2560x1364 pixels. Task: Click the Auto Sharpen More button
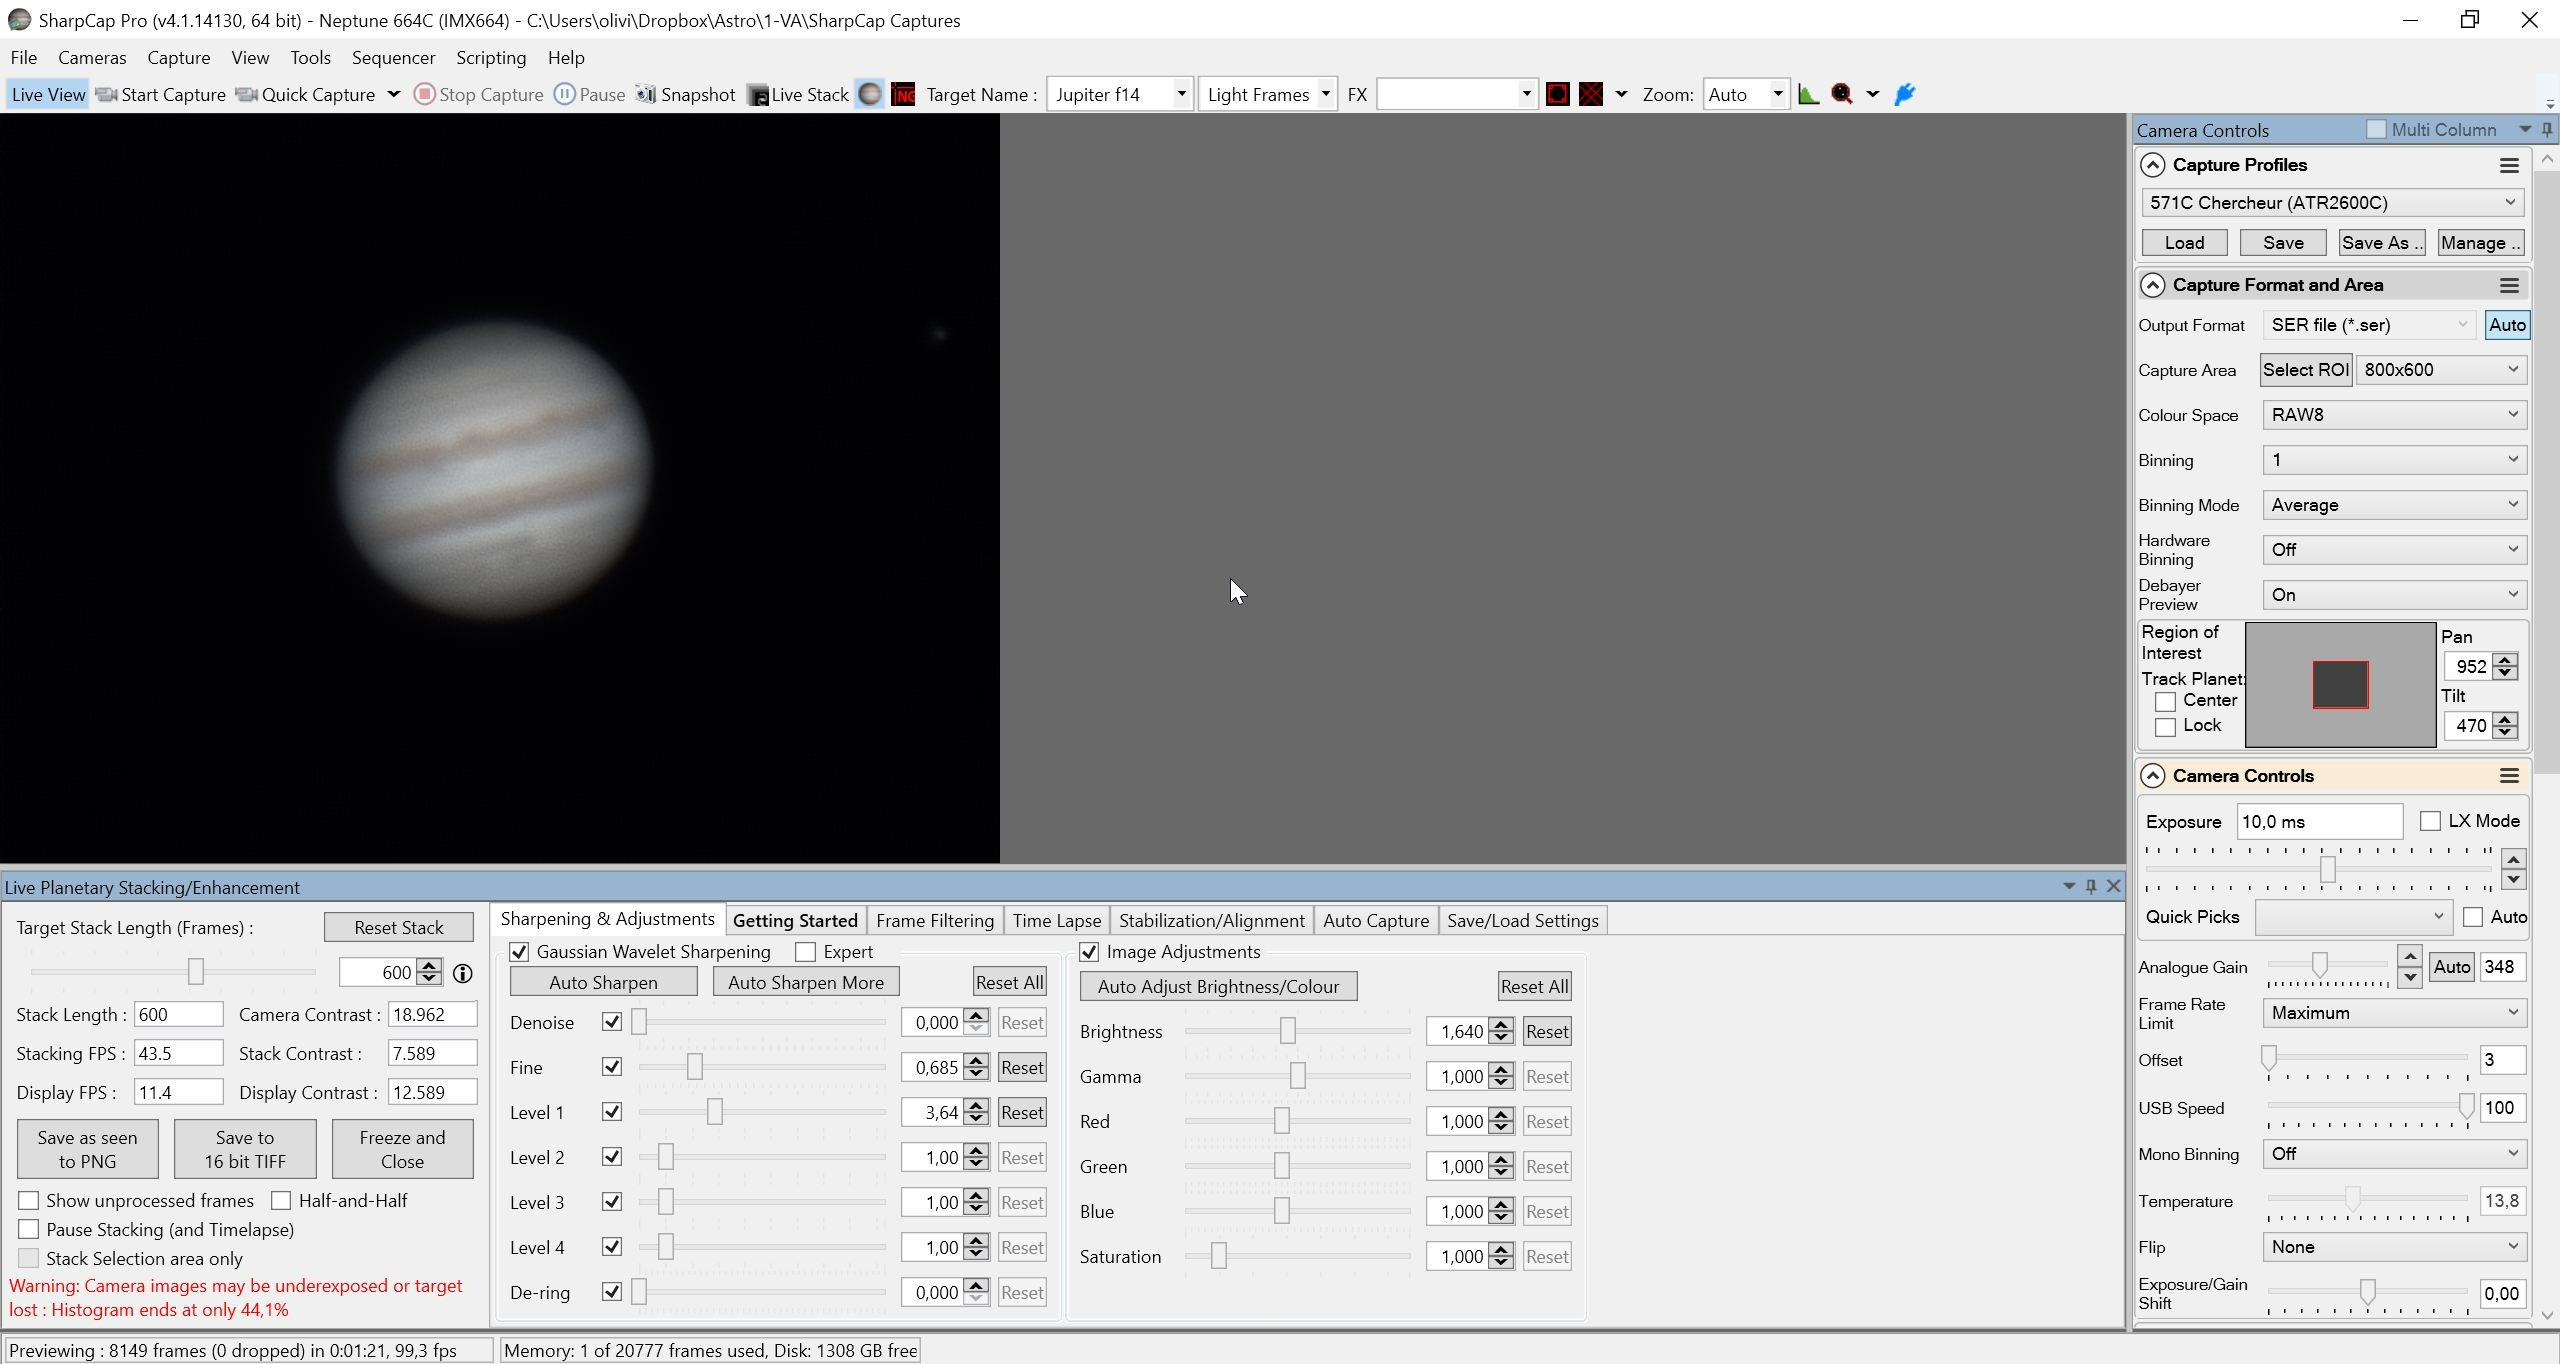(806, 982)
